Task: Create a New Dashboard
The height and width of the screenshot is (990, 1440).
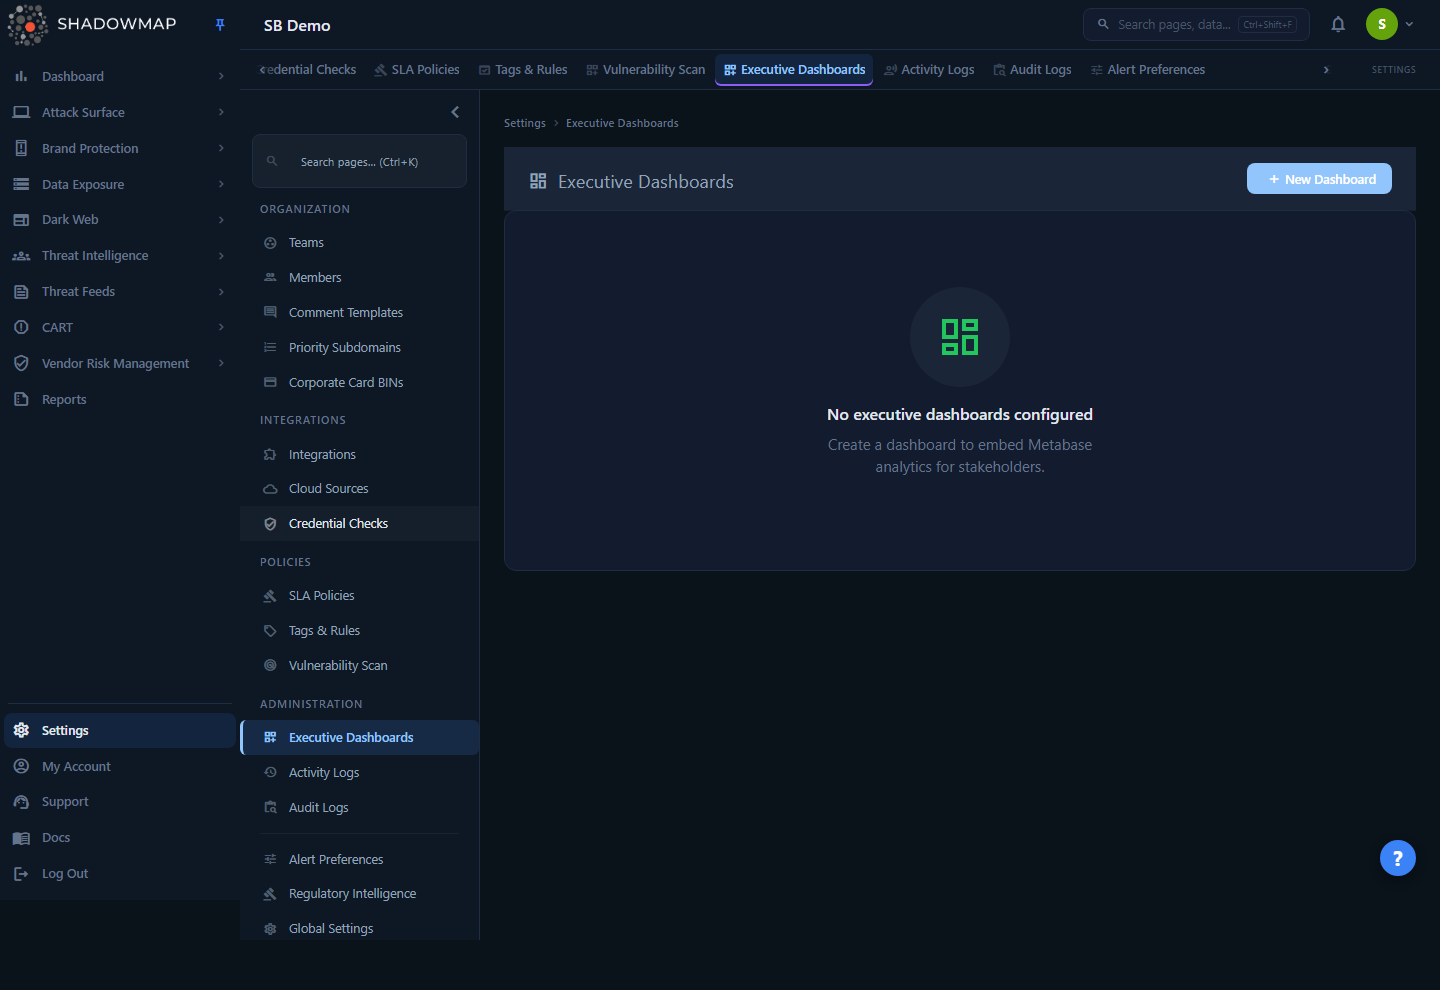Action: click(x=1319, y=179)
